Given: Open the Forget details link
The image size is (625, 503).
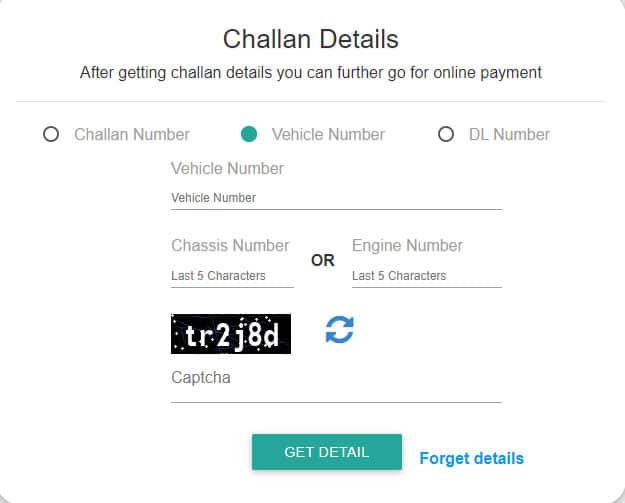Looking at the screenshot, I should point(472,458).
